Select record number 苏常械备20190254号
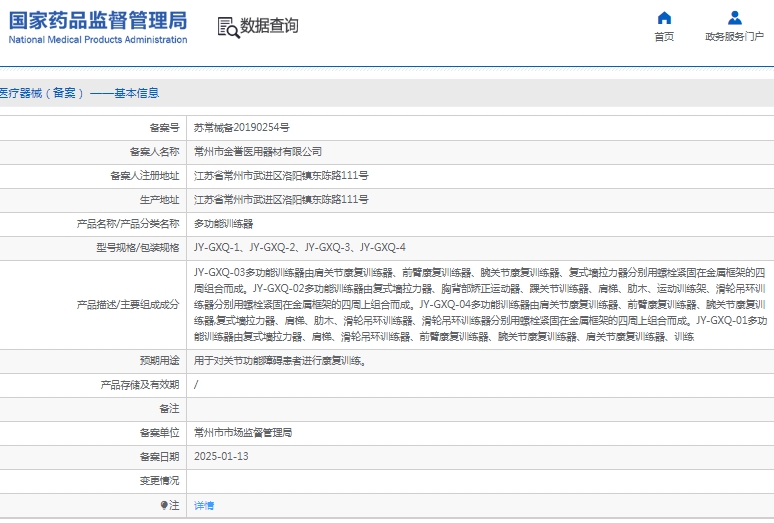This screenshot has height=523, width=774. 241,127
